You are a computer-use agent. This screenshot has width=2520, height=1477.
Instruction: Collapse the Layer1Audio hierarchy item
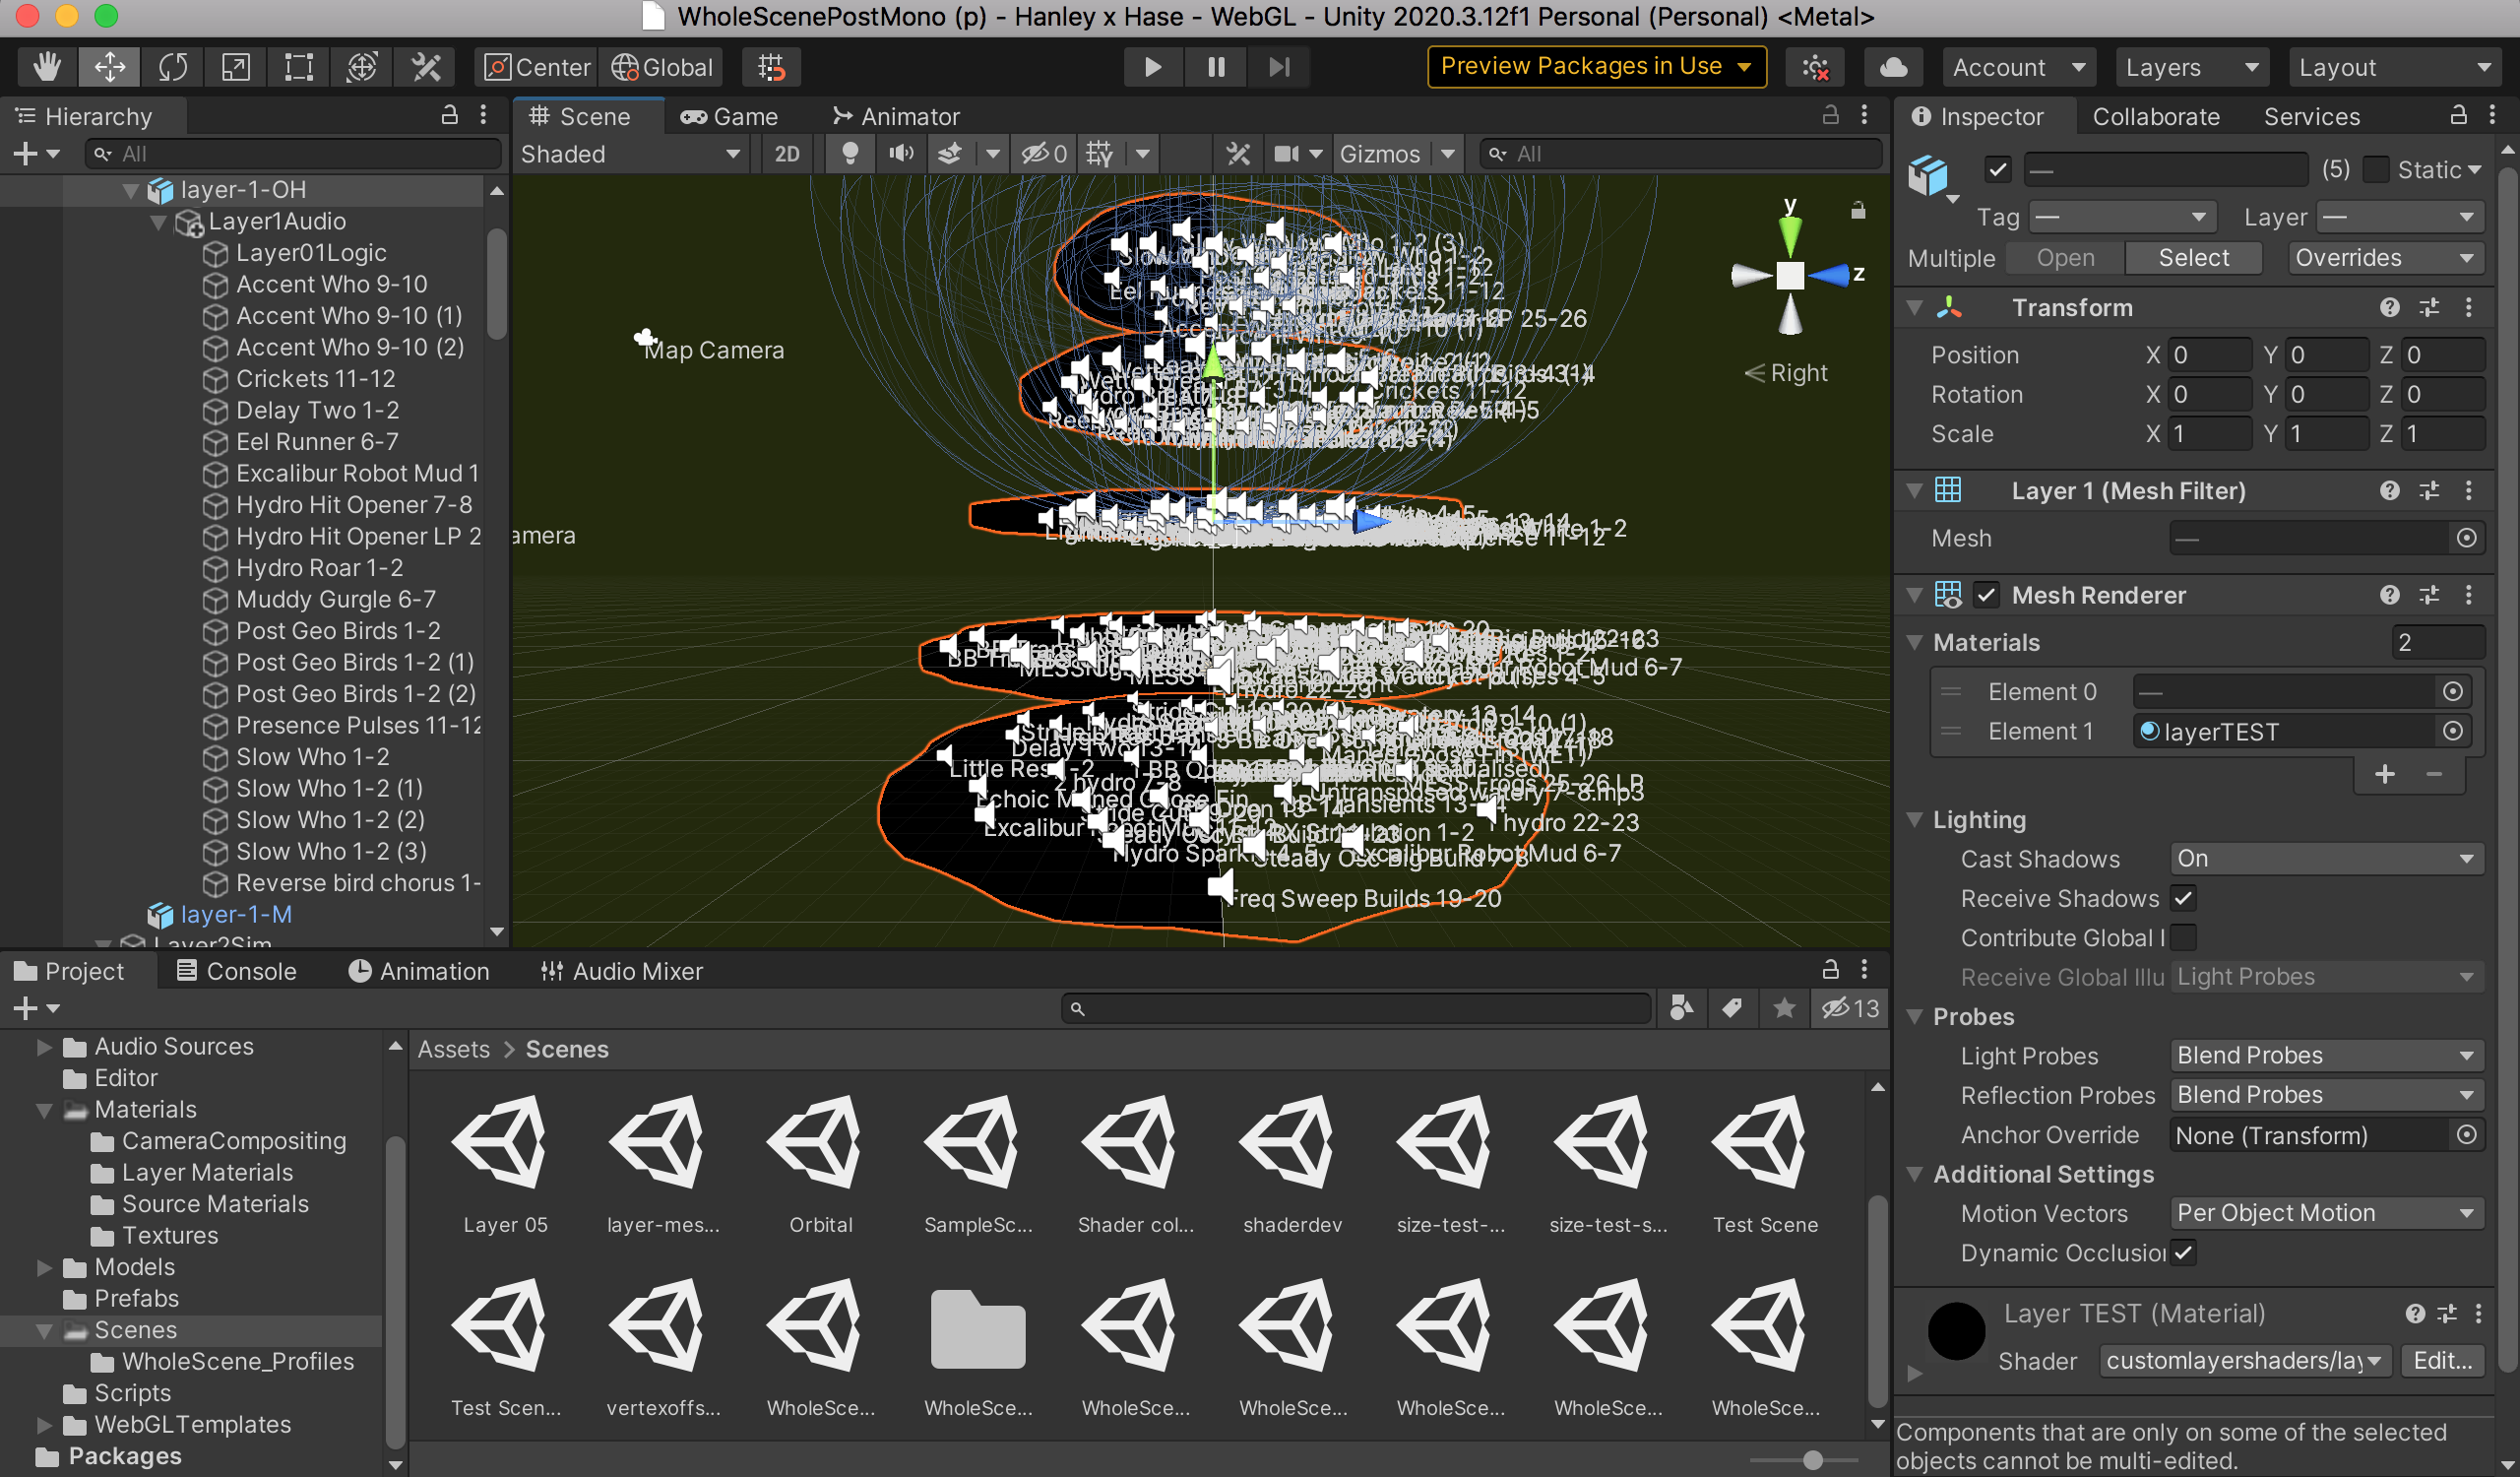[158, 222]
